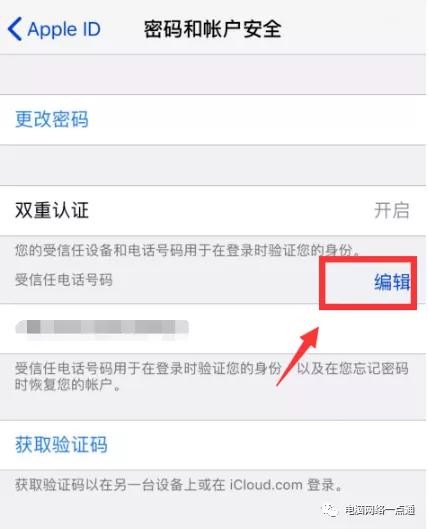
Task: Tap 编辑 to edit trusted numbers
Action: pyautogui.click(x=392, y=282)
